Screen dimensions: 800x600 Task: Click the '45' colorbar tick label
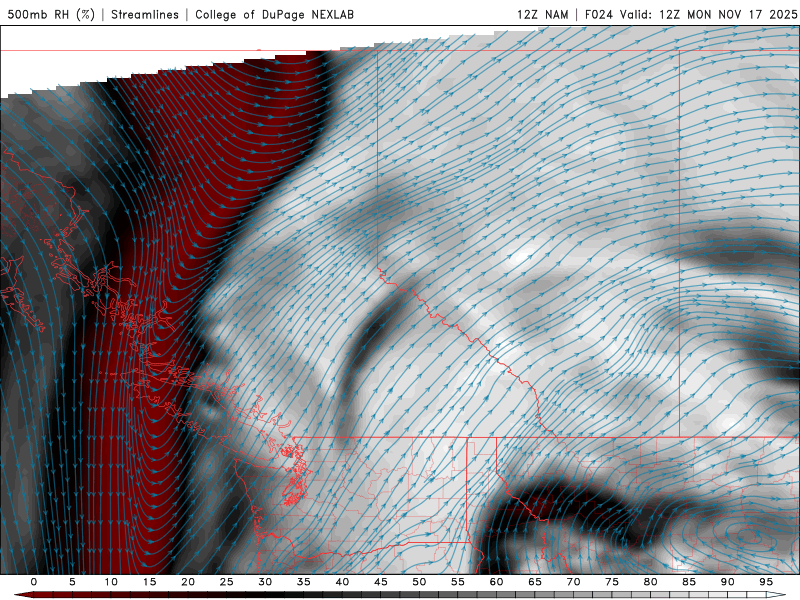pos(381,582)
